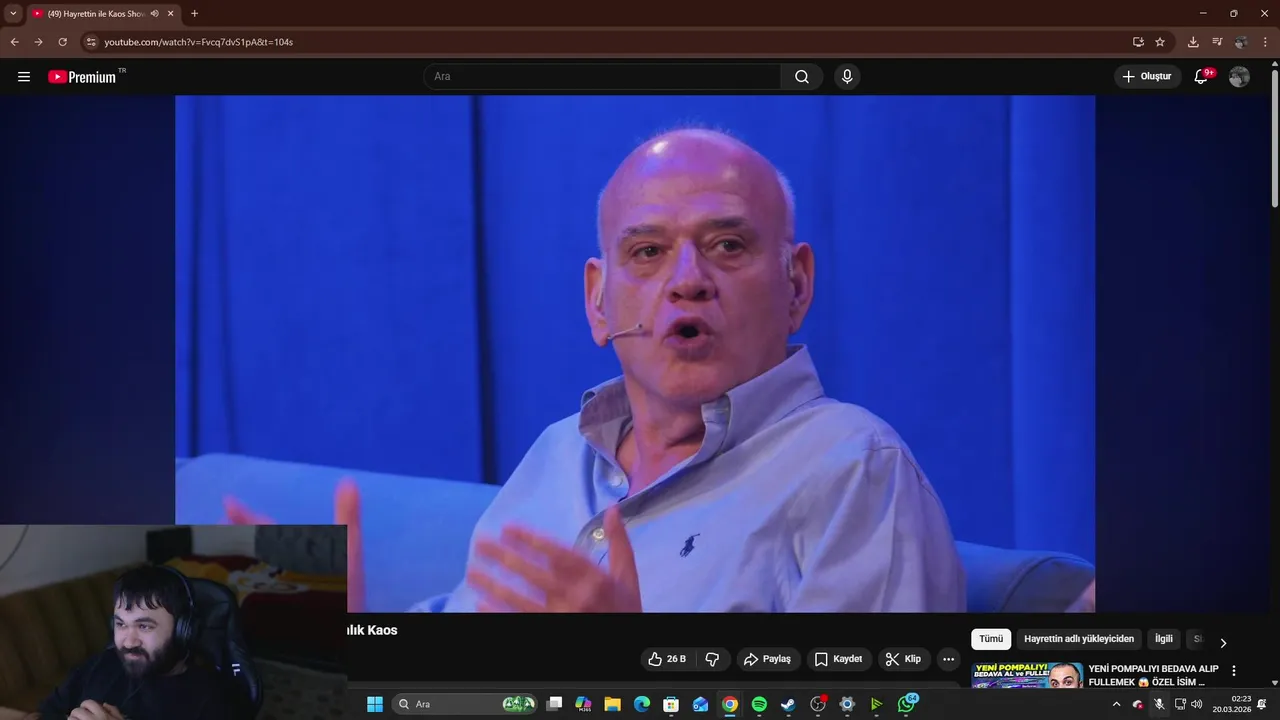Toggle muted microphone tray icon
The width and height of the screenshot is (1280, 720).
tap(1159, 704)
